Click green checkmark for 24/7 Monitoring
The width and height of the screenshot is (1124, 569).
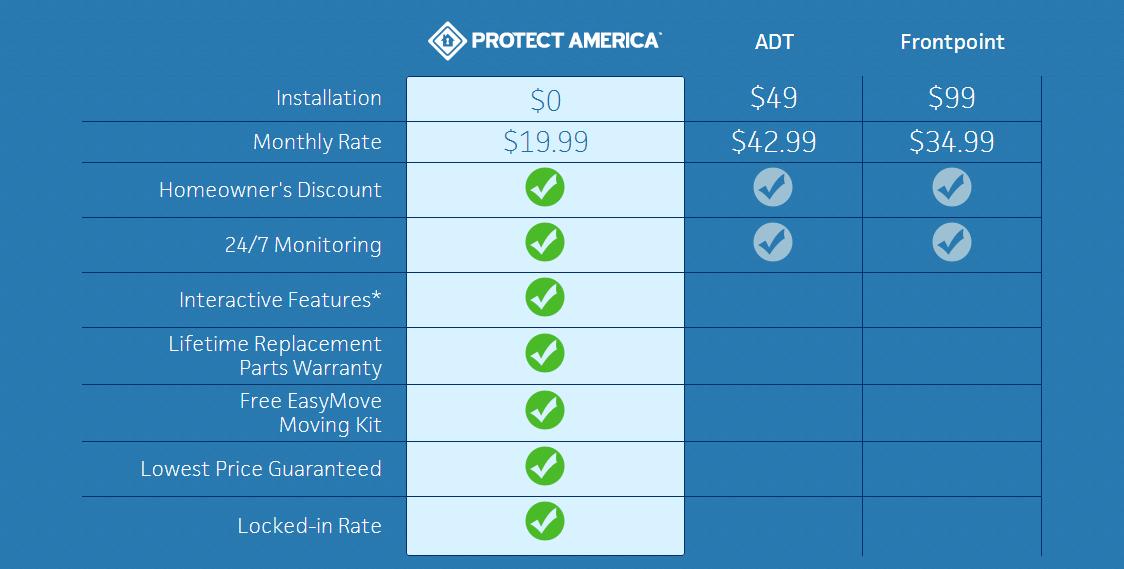(x=545, y=242)
